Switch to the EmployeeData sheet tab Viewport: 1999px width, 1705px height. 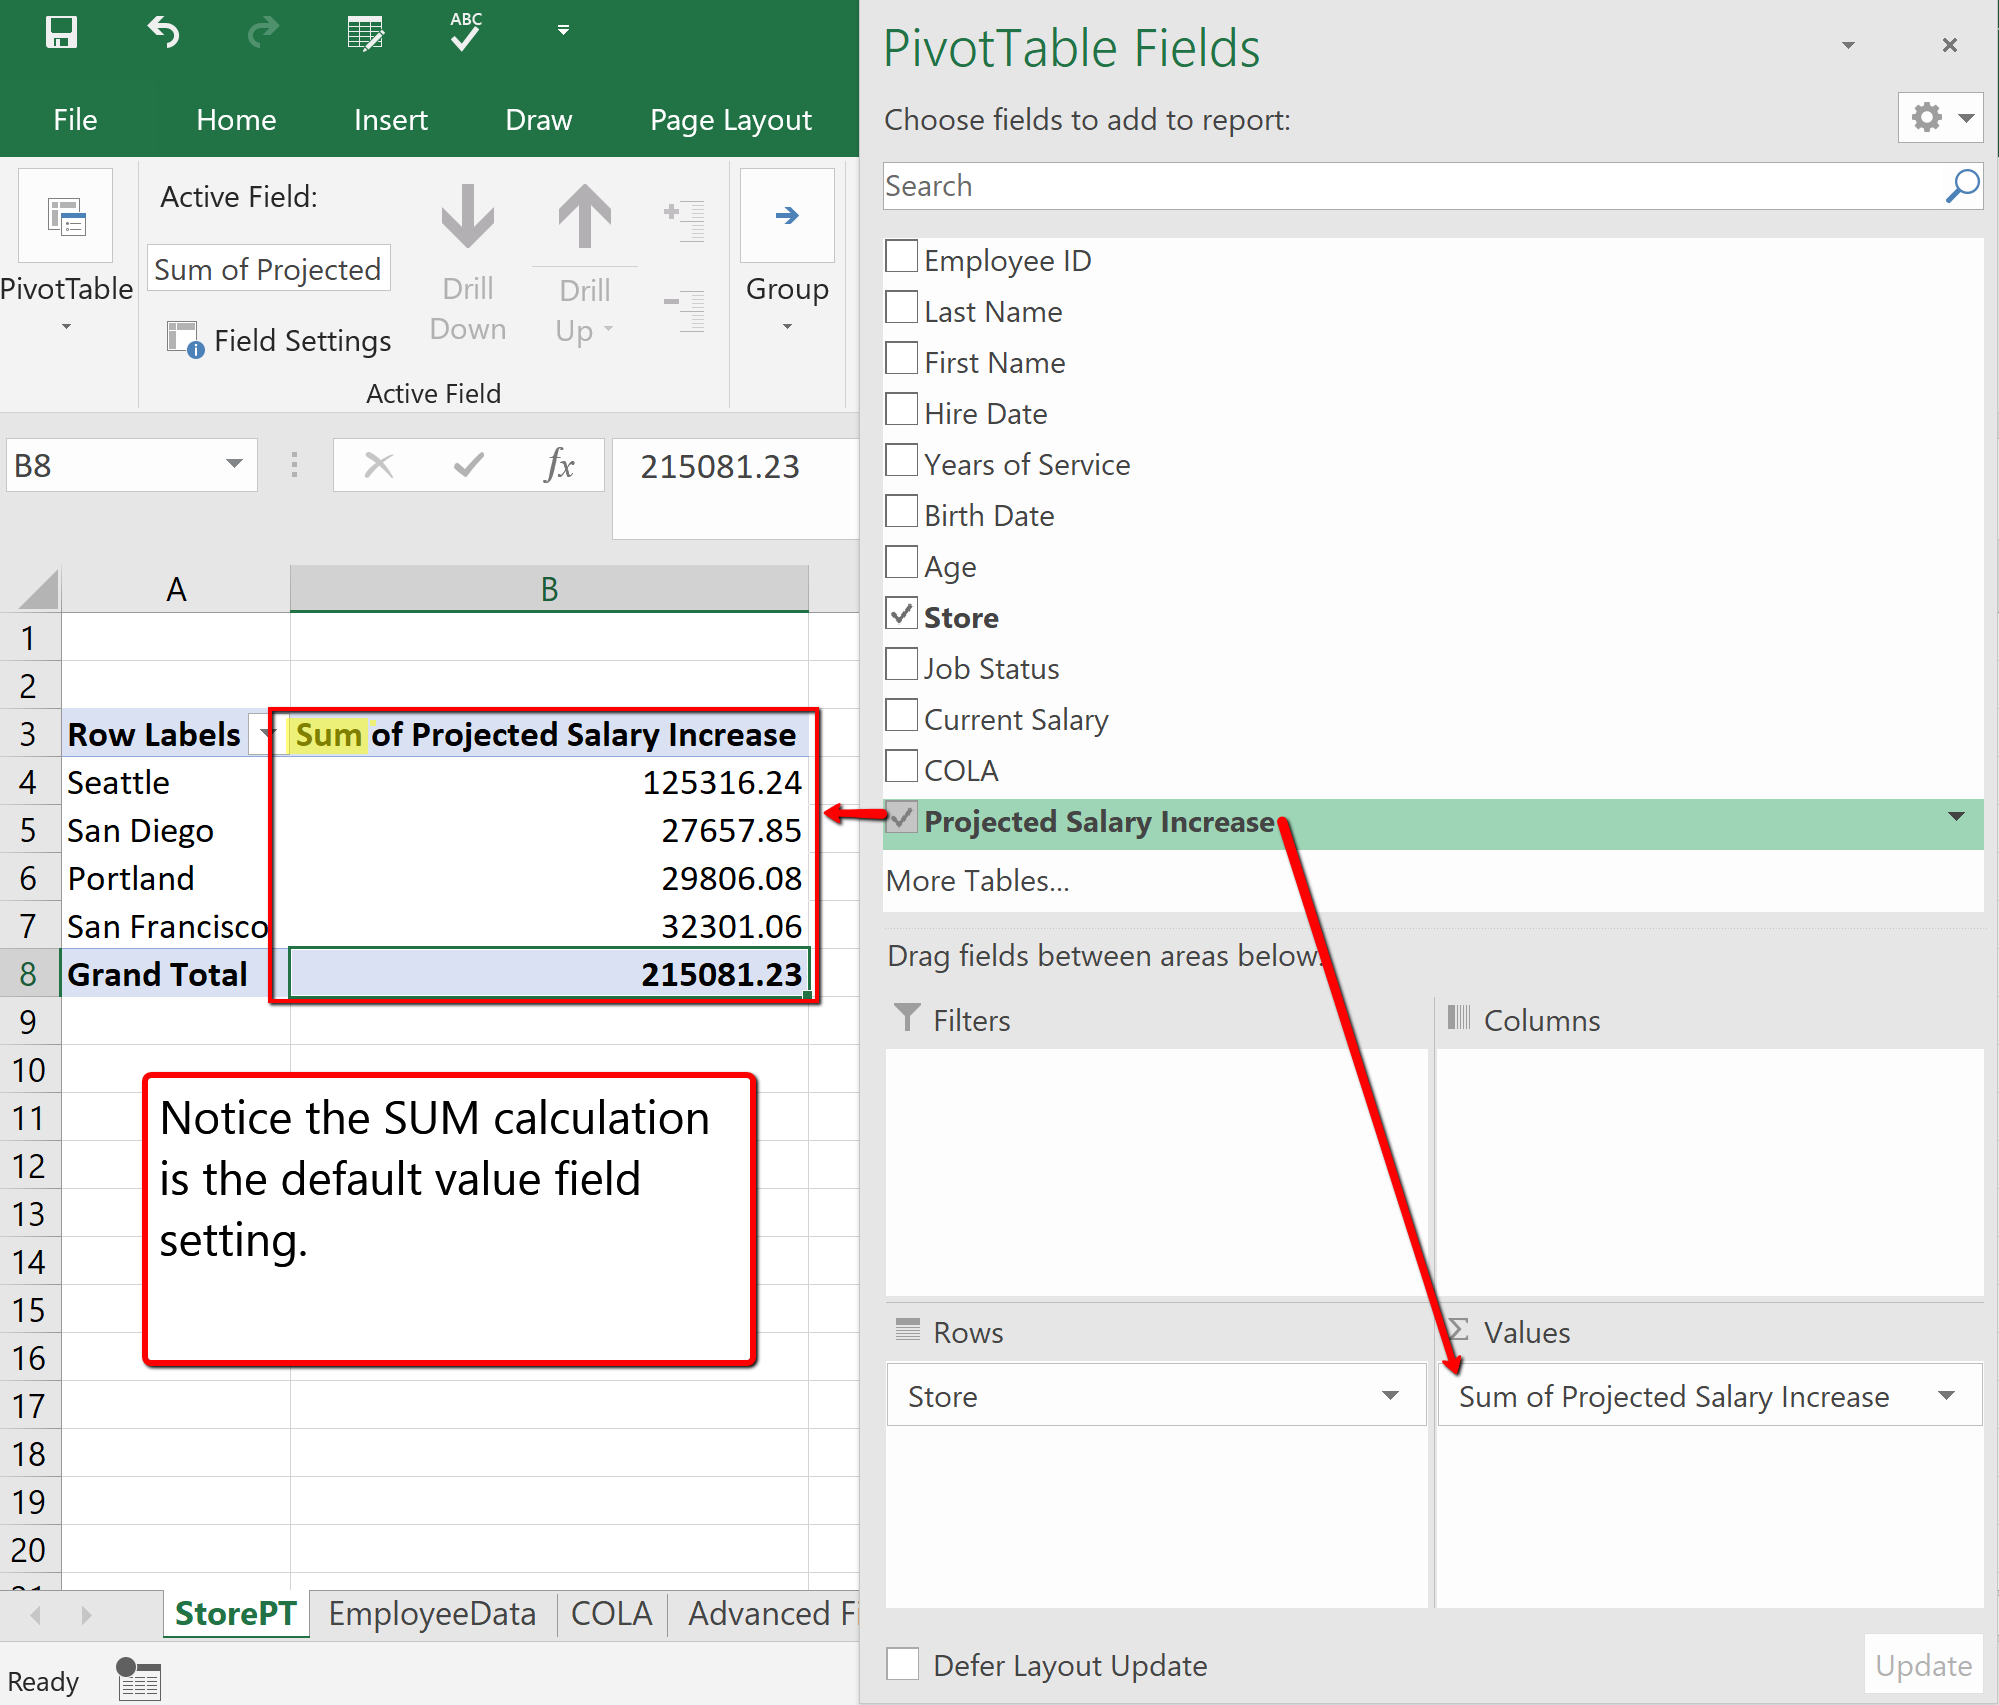[x=432, y=1613]
